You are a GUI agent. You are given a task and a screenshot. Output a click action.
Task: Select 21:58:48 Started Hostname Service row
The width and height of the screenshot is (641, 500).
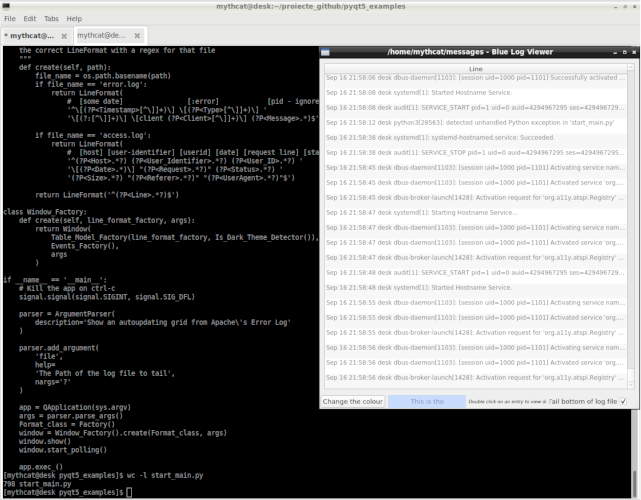(476, 288)
